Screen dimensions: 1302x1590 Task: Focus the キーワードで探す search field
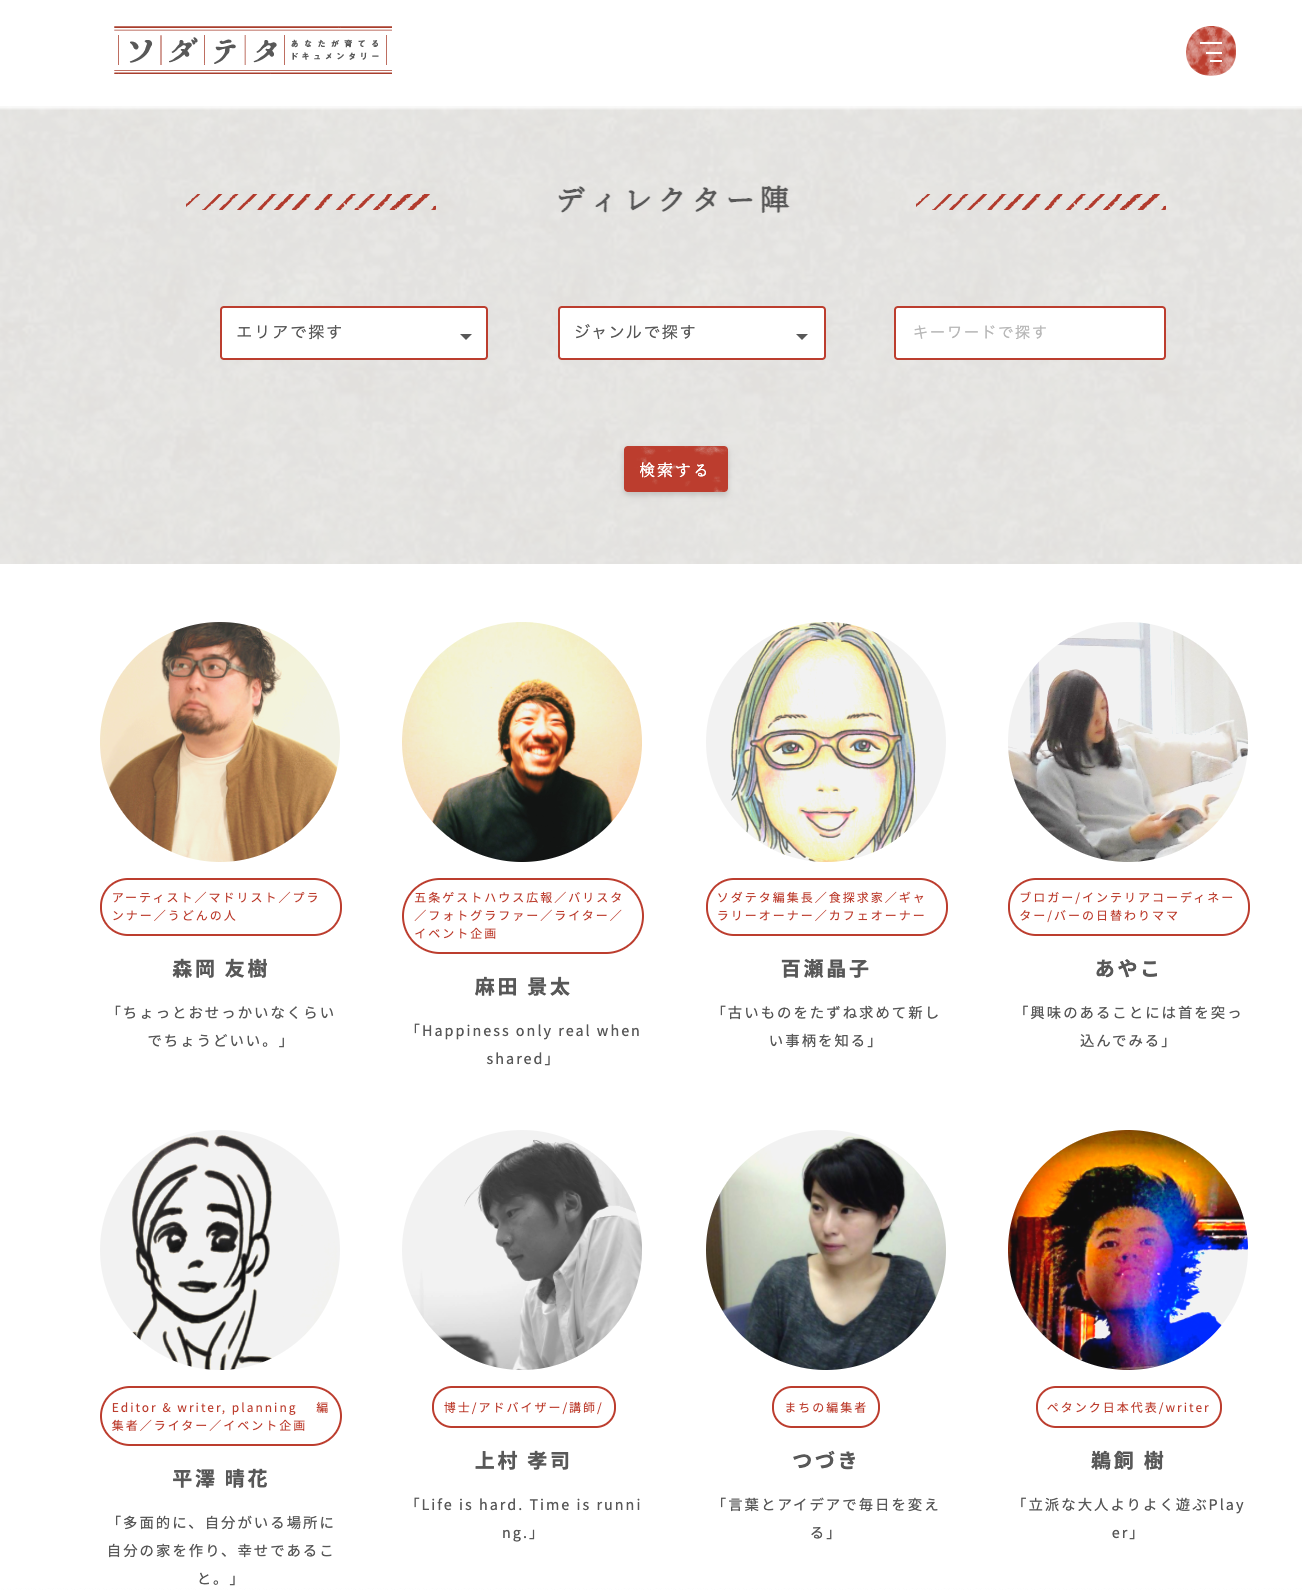pyautogui.click(x=1030, y=333)
